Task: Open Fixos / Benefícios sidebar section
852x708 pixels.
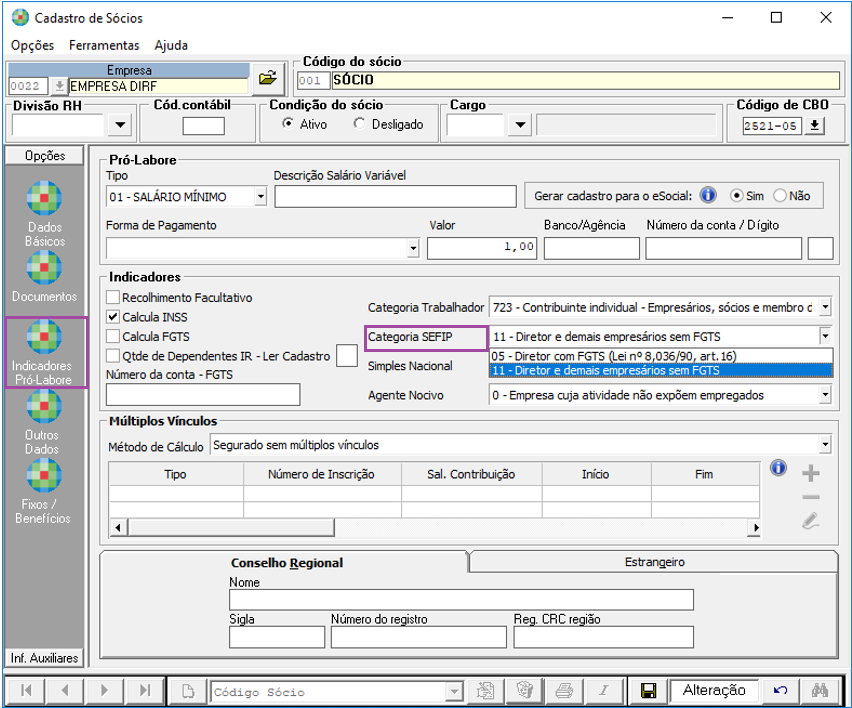Action: coord(44,492)
